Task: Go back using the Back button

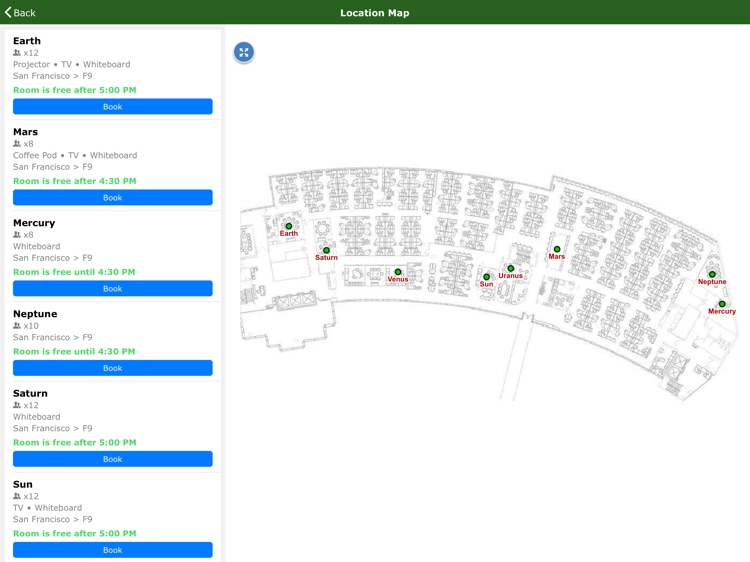Action: pos(20,12)
